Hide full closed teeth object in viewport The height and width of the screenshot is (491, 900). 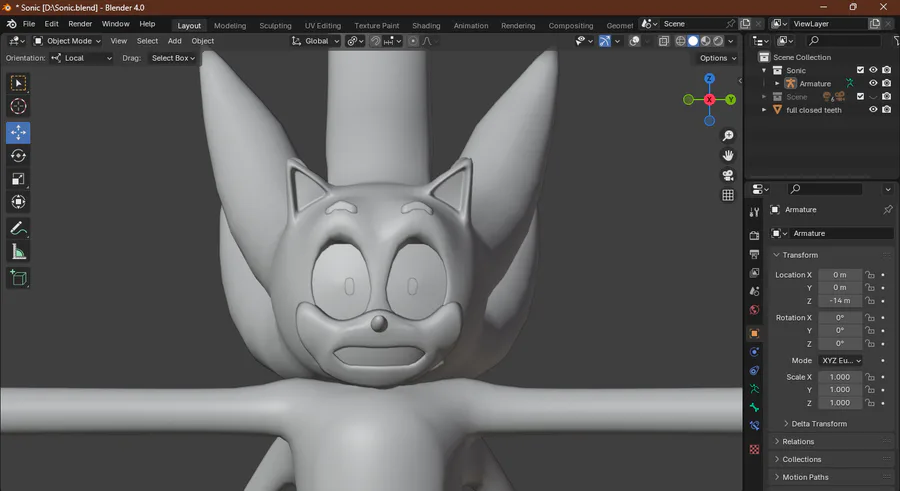(x=873, y=110)
